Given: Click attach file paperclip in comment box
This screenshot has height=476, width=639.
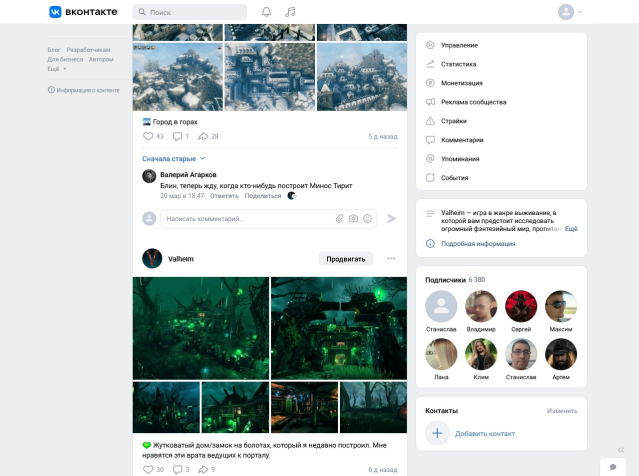Looking at the screenshot, I should [339, 218].
